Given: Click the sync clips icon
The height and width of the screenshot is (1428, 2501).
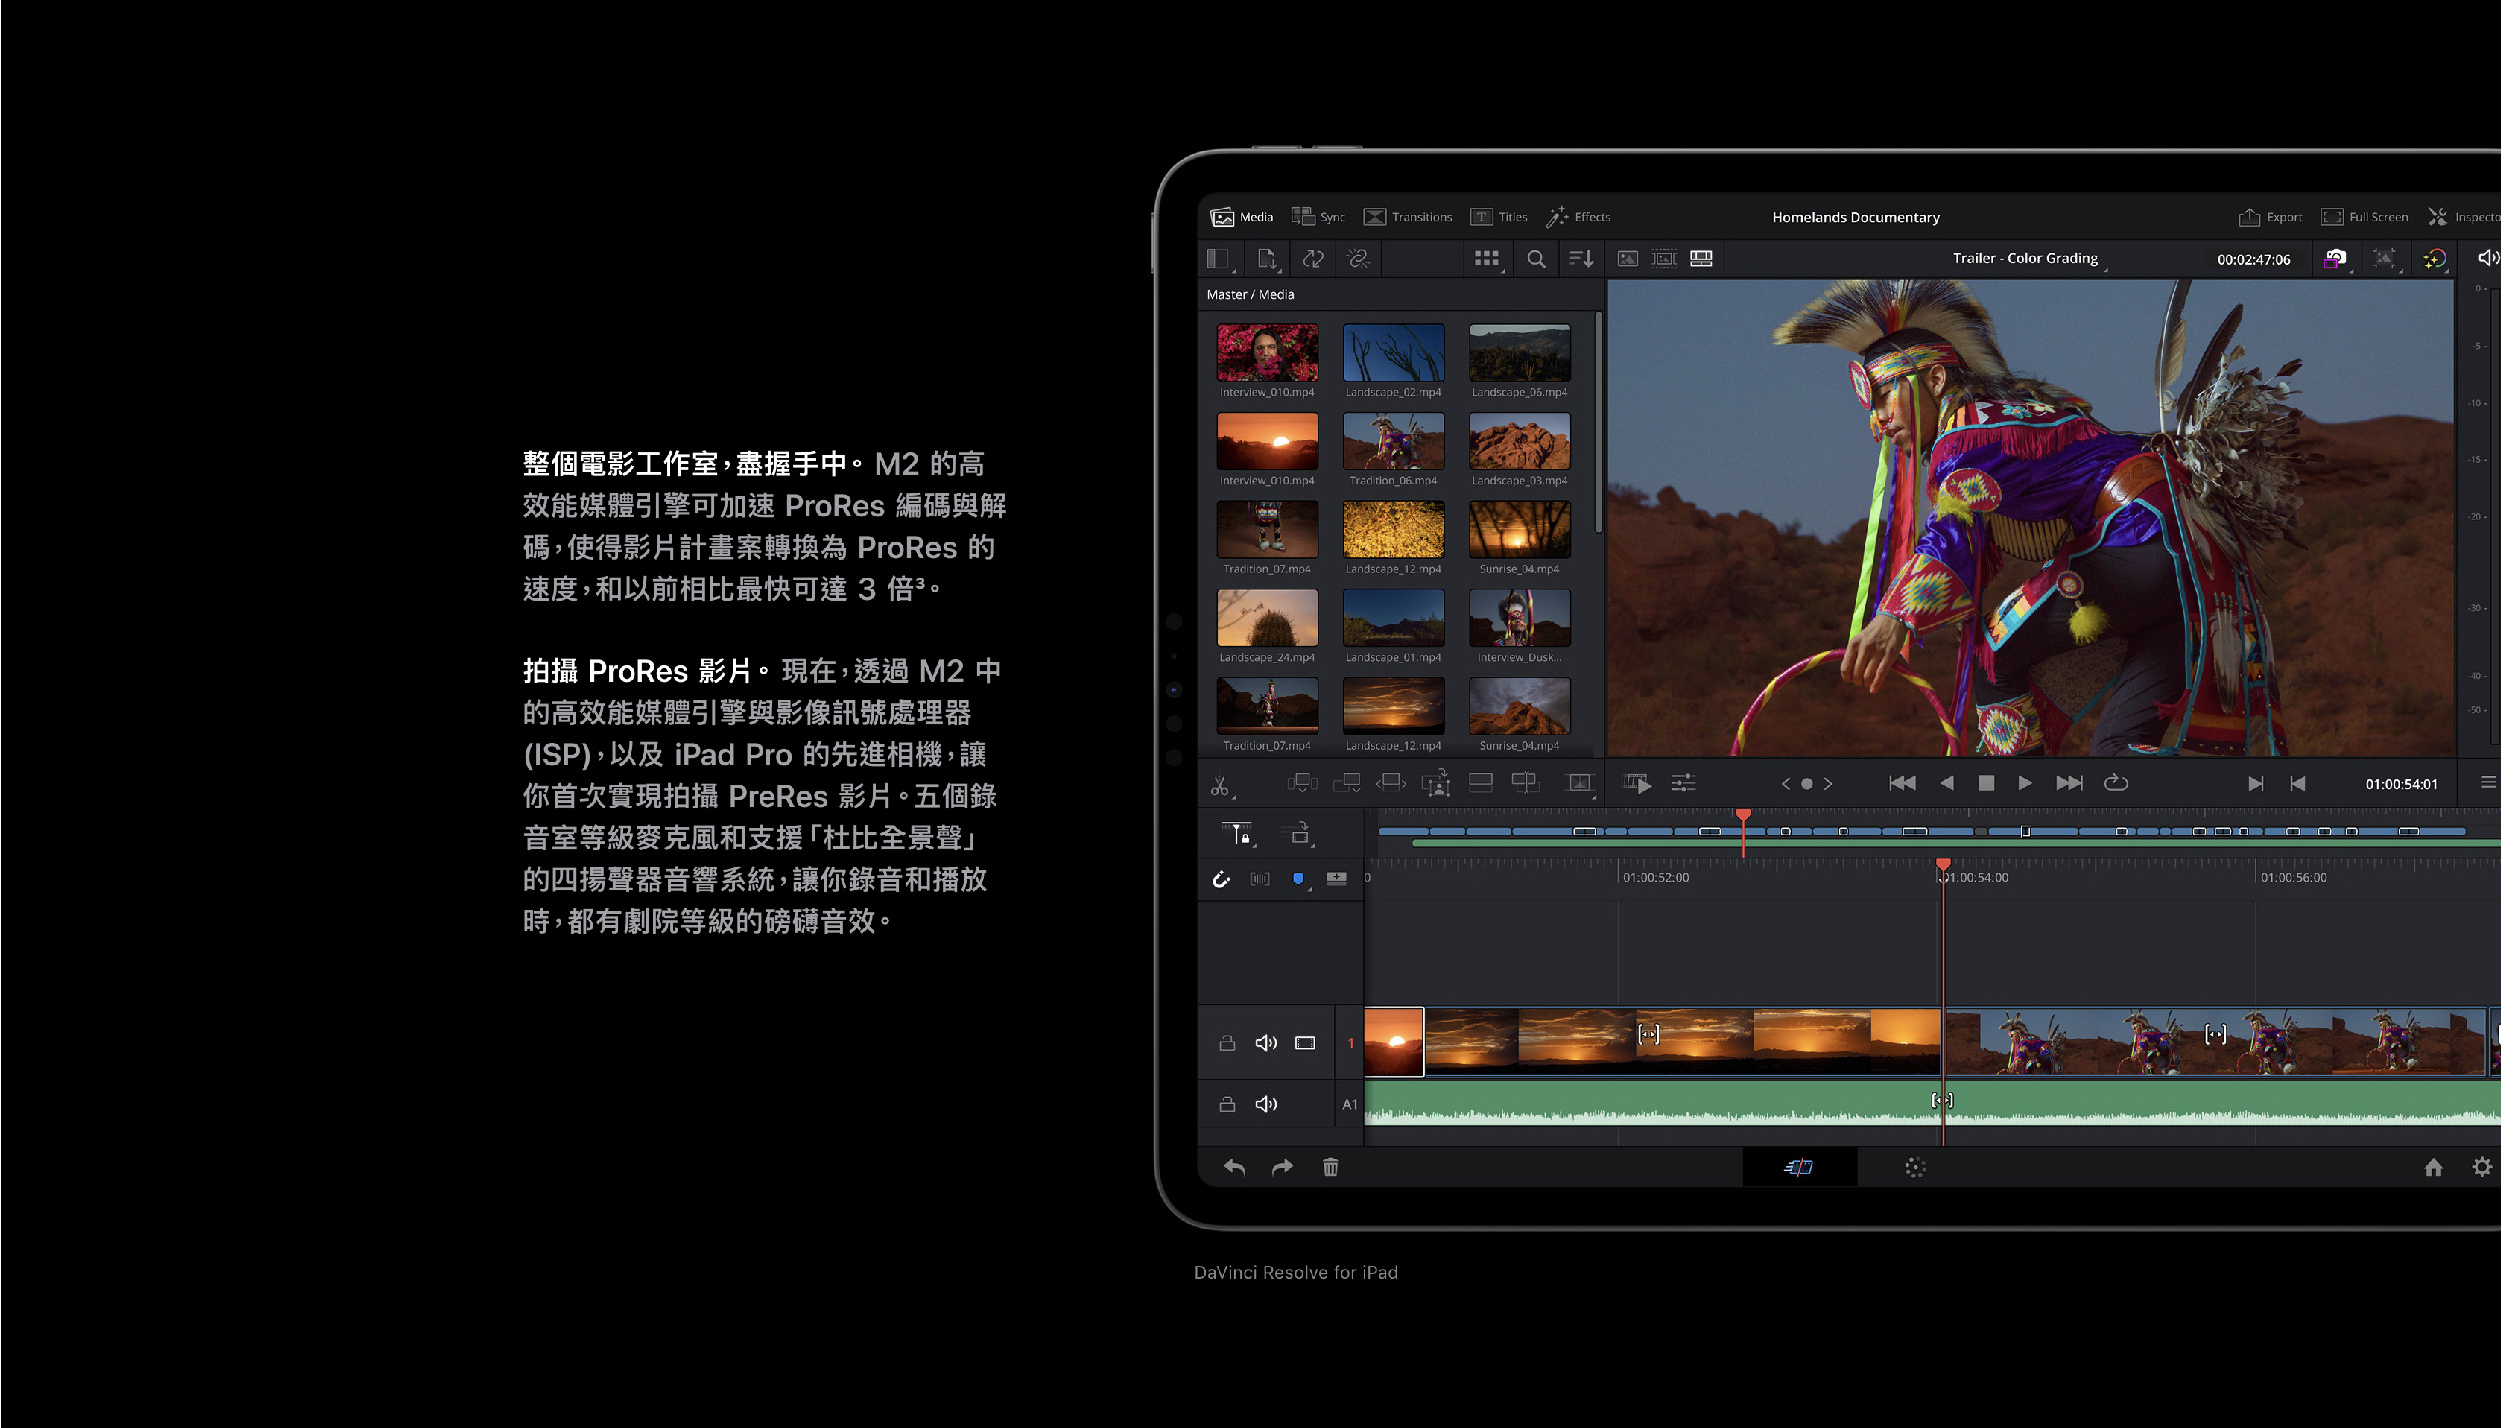Looking at the screenshot, I should pyautogui.click(x=1313, y=259).
